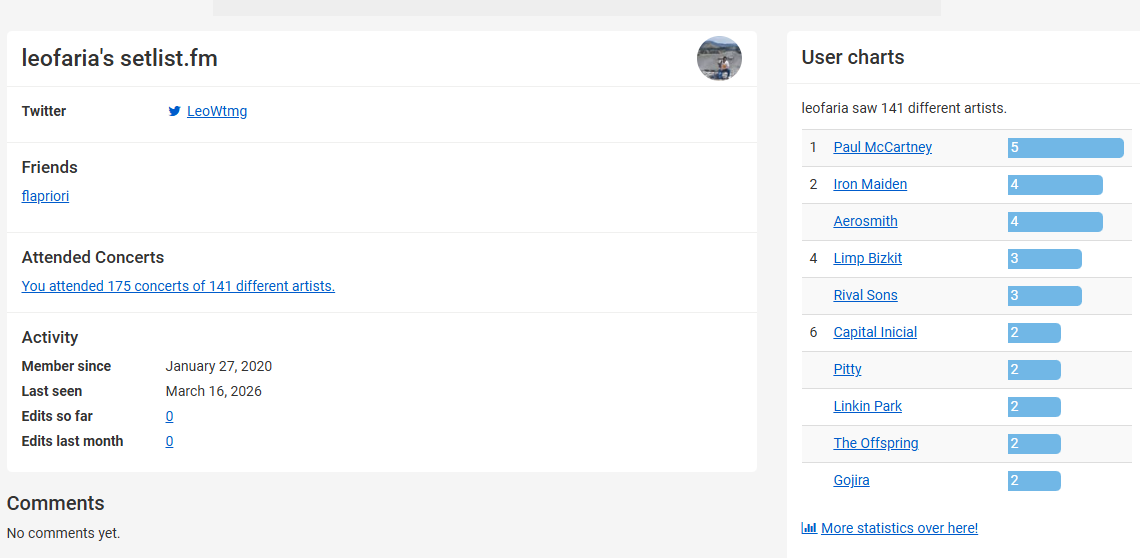Click The Offspring's bar showing 2

click(1034, 445)
